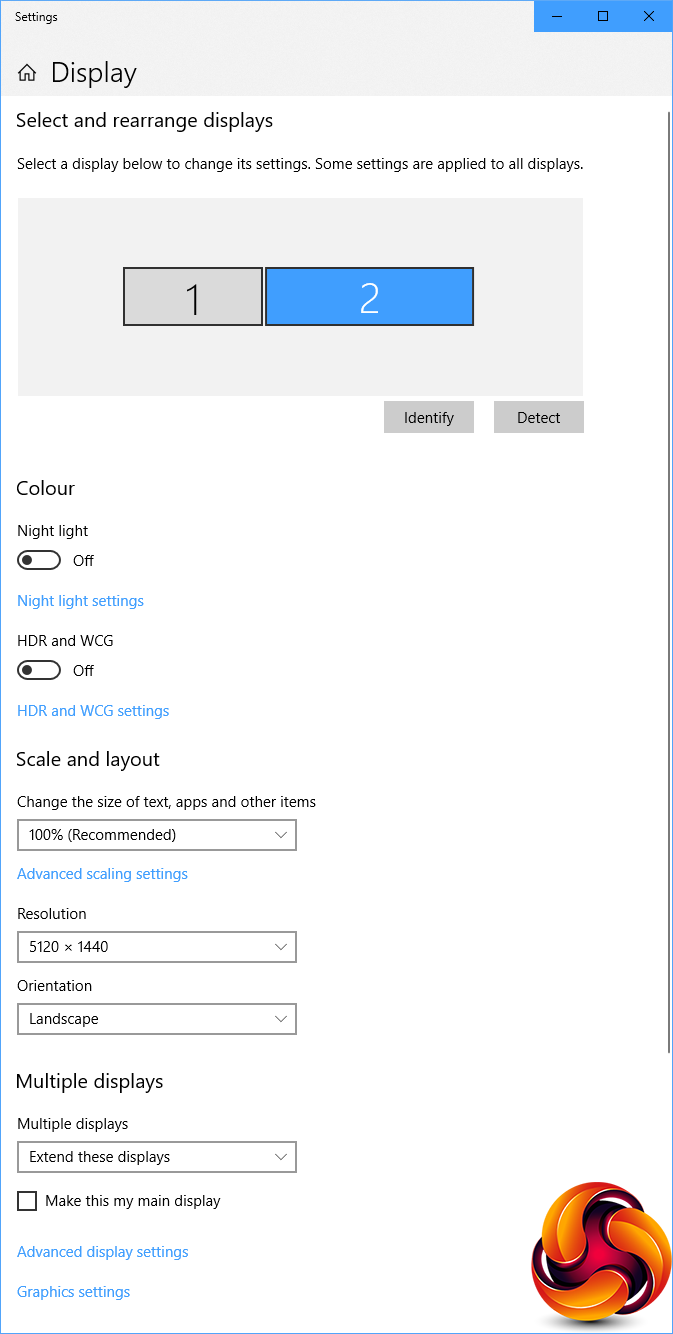Expand the Resolution 5120 × 1440 dropdown
The height and width of the screenshot is (1334, 673).
click(157, 947)
